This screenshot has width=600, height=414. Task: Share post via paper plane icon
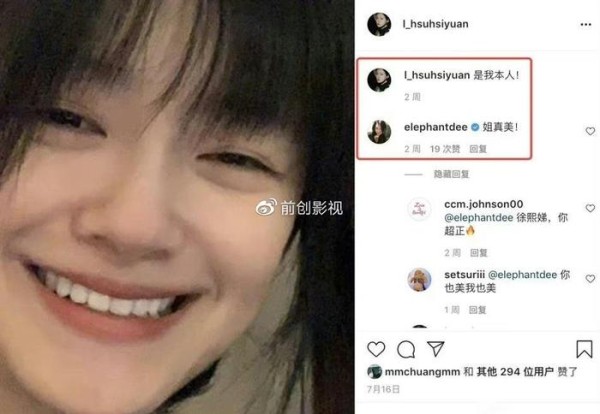click(x=435, y=349)
